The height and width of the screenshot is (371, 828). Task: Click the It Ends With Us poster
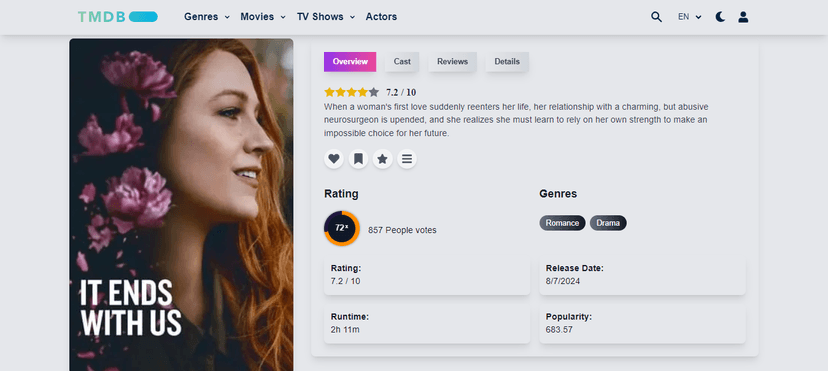coord(181,205)
